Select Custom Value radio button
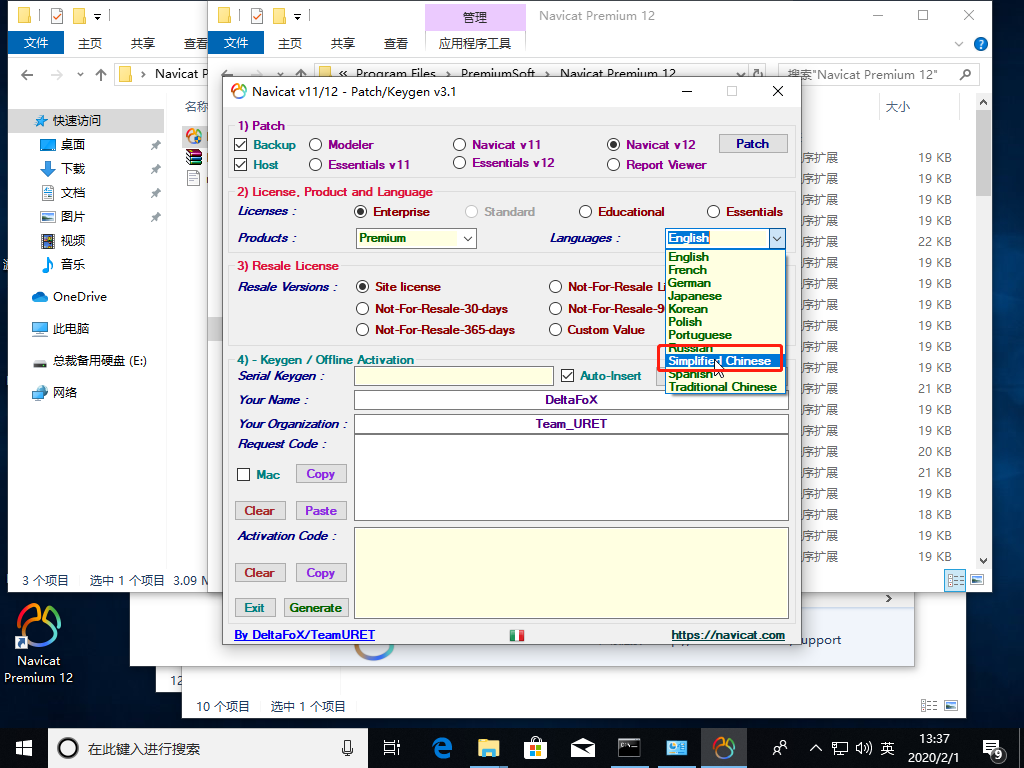This screenshot has height=768, width=1024. [x=555, y=330]
